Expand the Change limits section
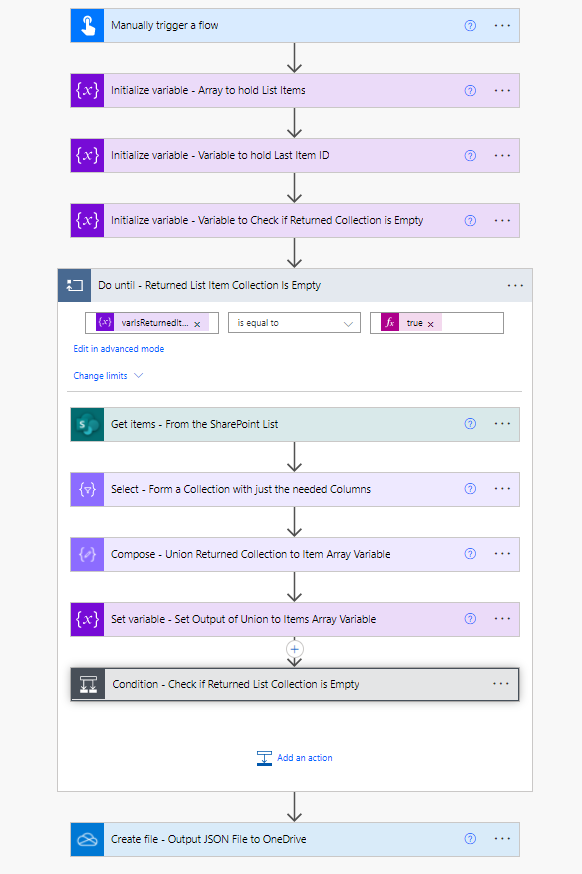Screen dimensions: 582x874 (x=108, y=376)
